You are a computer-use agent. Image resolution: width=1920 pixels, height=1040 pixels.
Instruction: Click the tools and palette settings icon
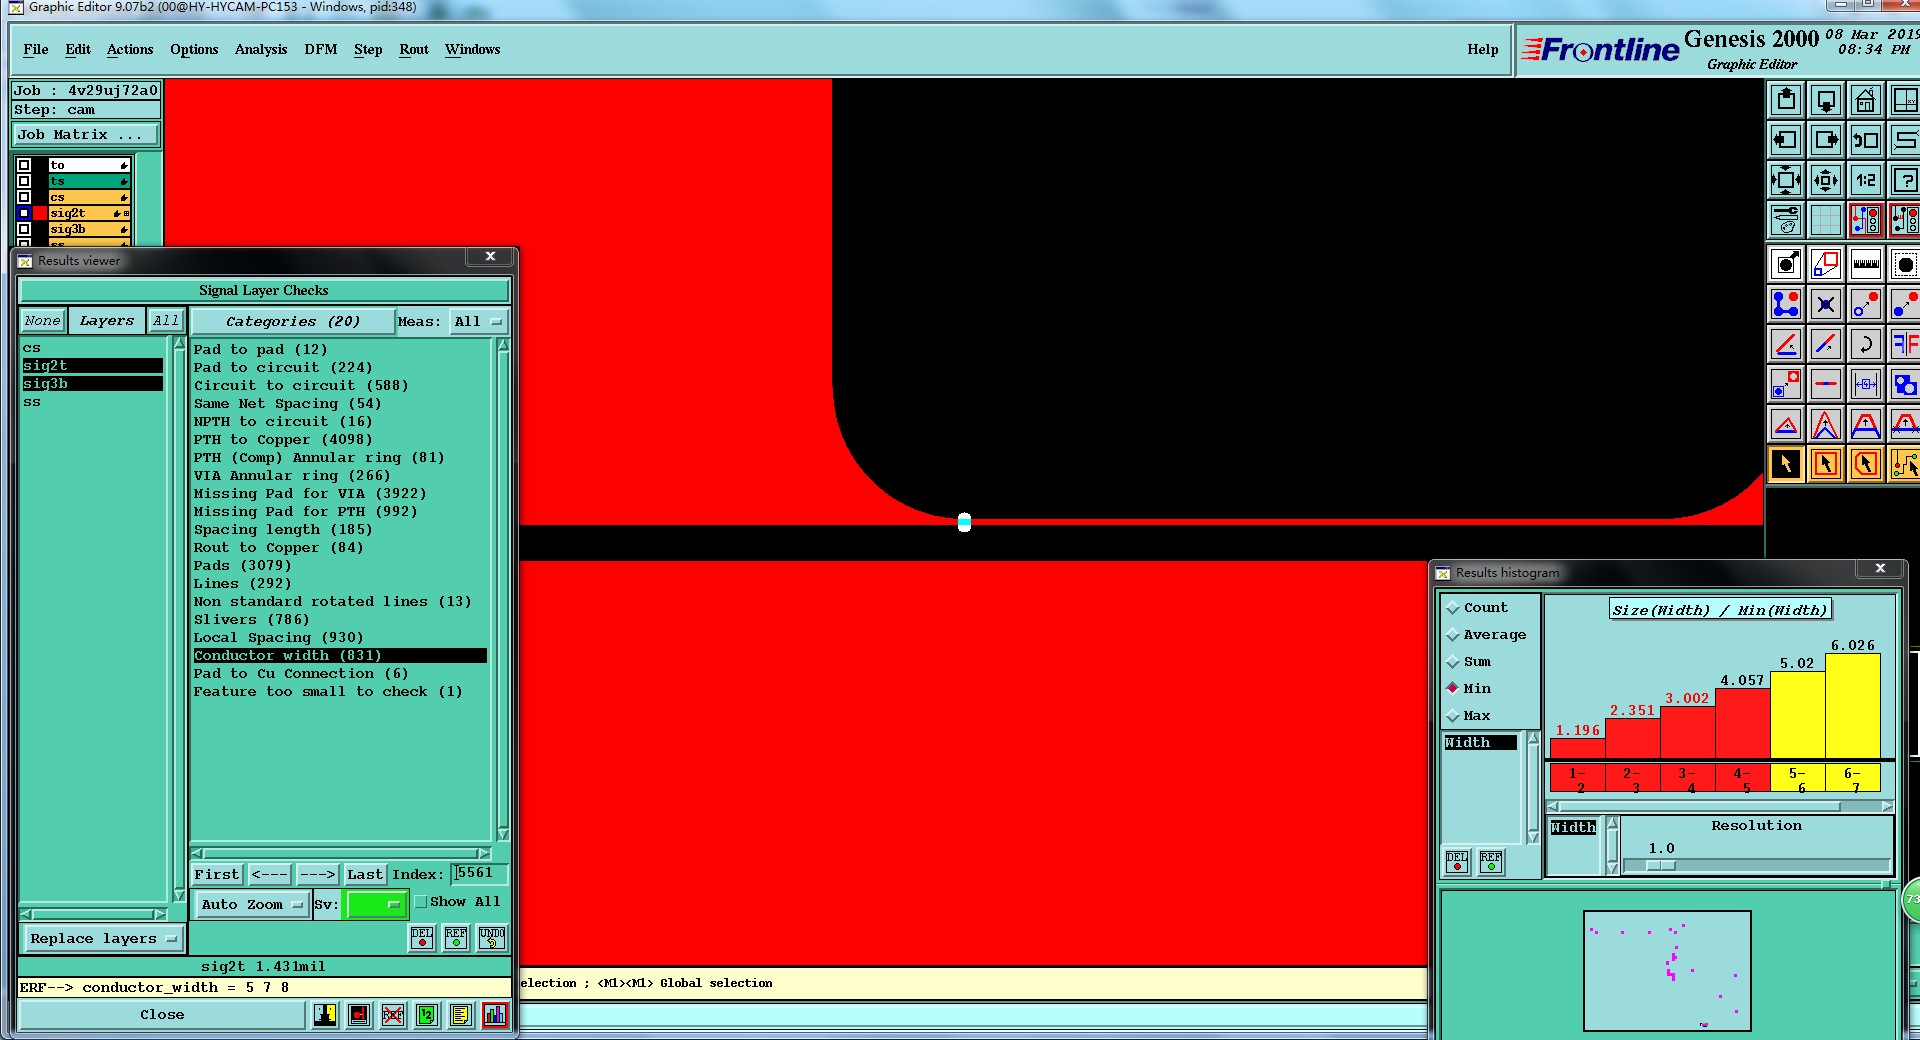[x=1786, y=220]
